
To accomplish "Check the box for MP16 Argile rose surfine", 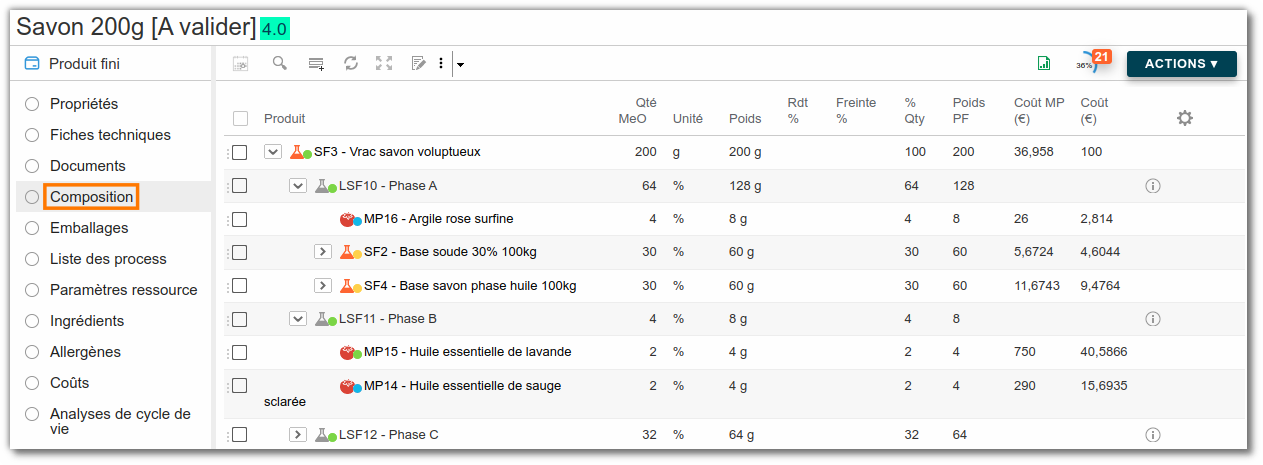I will click(239, 219).
